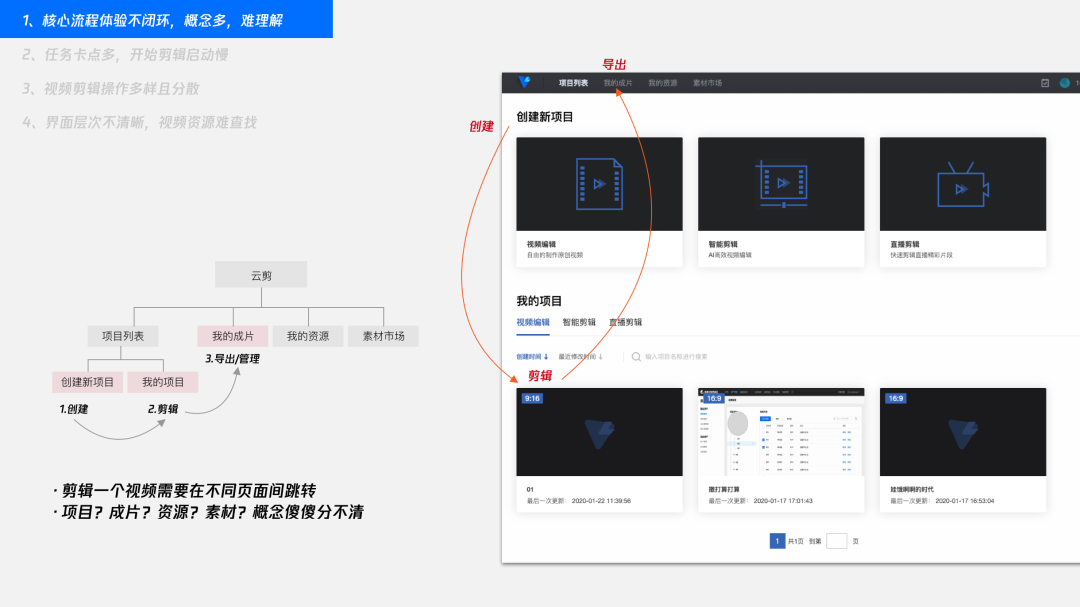This screenshot has width=1080, height=607.
Task: Click the AI高效视频编辑 description
Action: pos(730,255)
